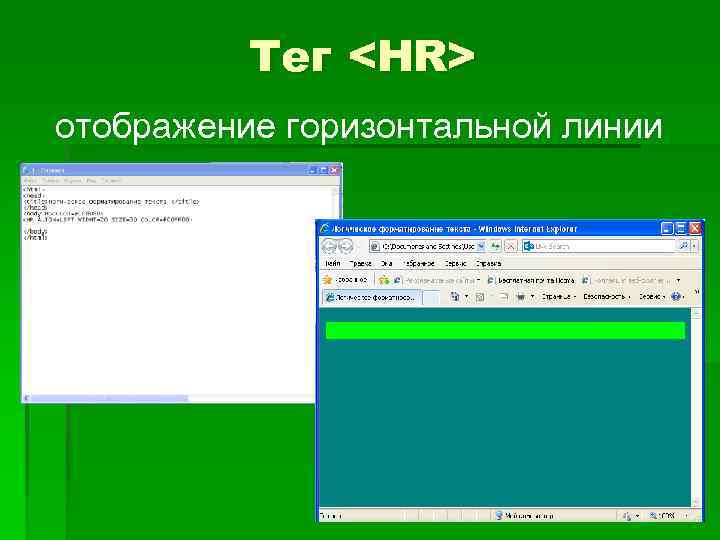Open zoom level dropdown in status bar

(x=686, y=516)
